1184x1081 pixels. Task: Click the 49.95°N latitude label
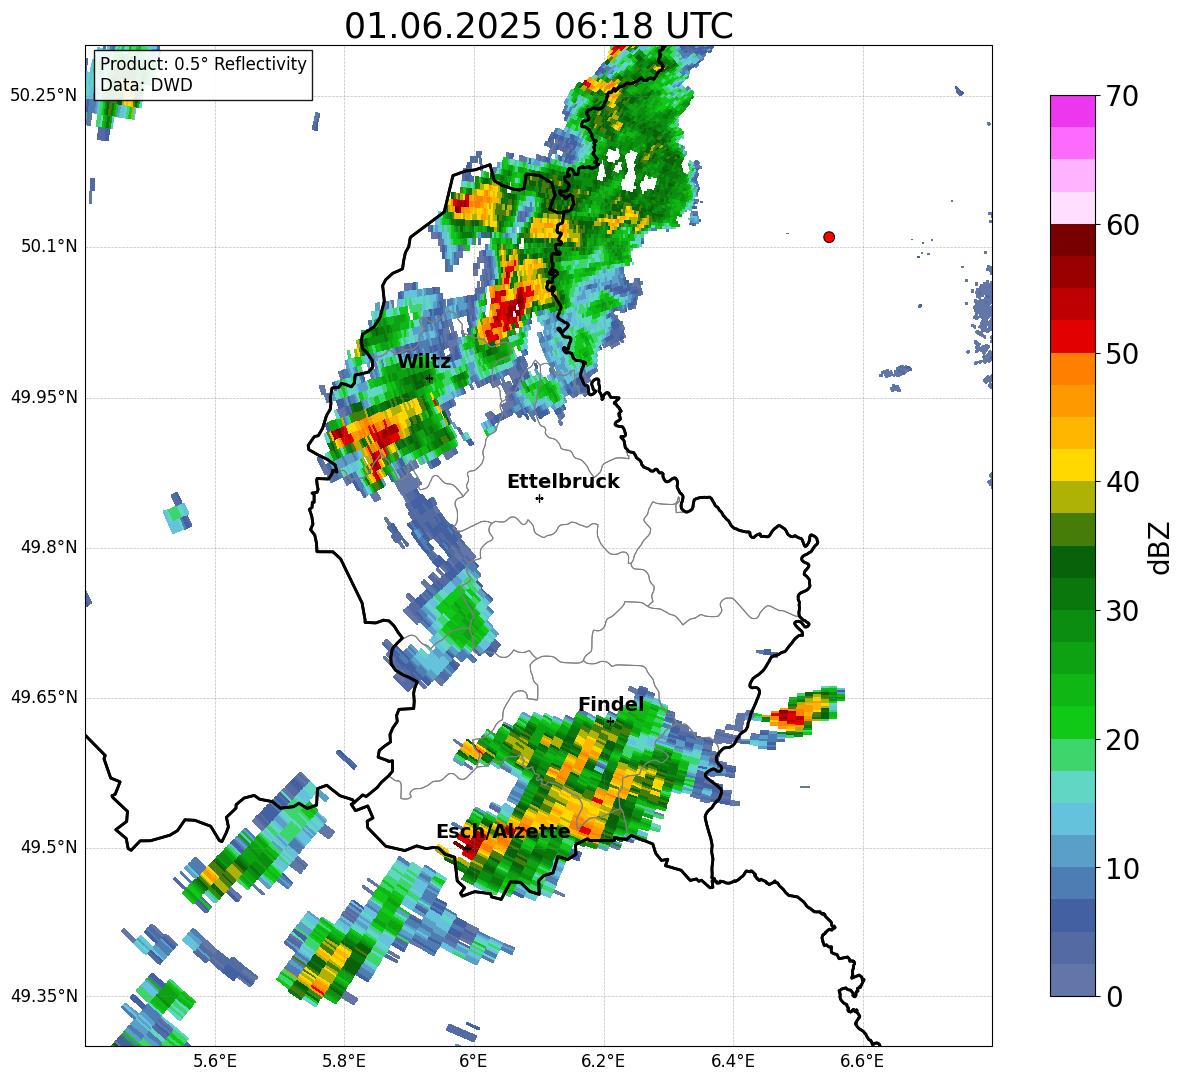pos(44,397)
